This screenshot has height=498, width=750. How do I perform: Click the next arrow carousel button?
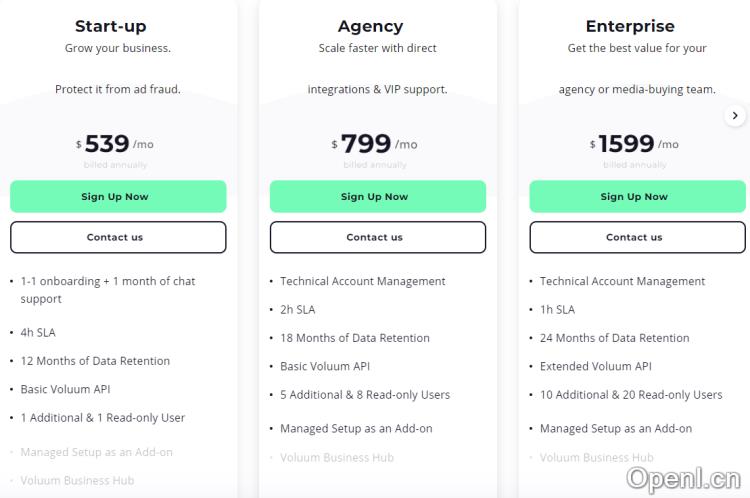(735, 115)
